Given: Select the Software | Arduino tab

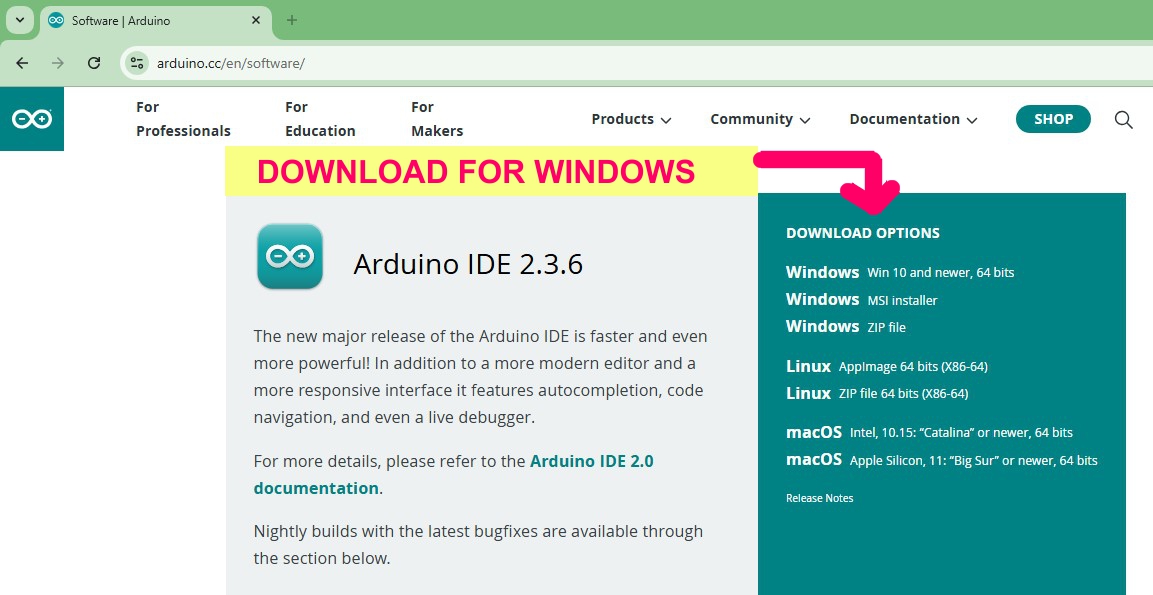Looking at the screenshot, I should tap(156, 21).
